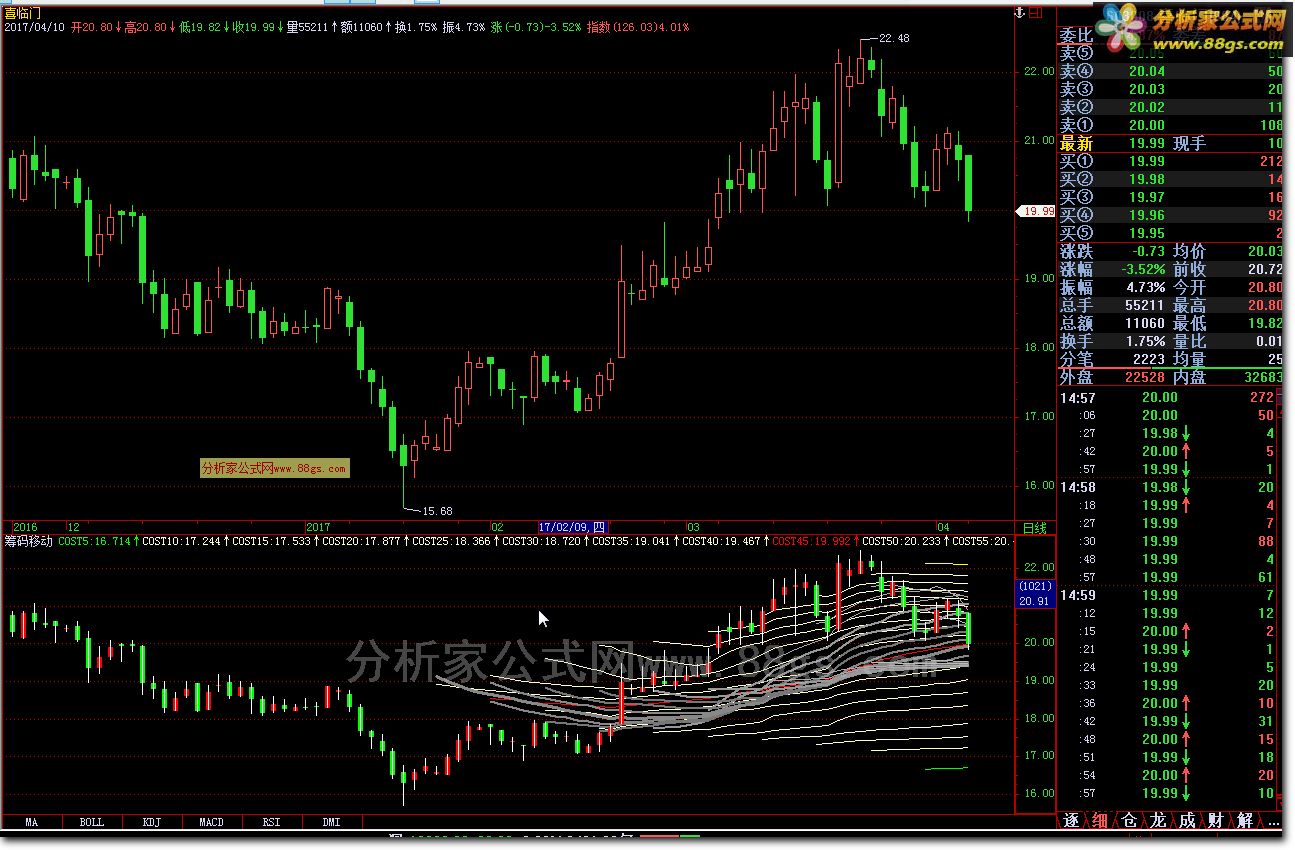Image resolution: width=1295 pixels, height=850 pixels.
Task: Switch to the BOLL indicator tab
Action: pyautogui.click(x=92, y=822)
